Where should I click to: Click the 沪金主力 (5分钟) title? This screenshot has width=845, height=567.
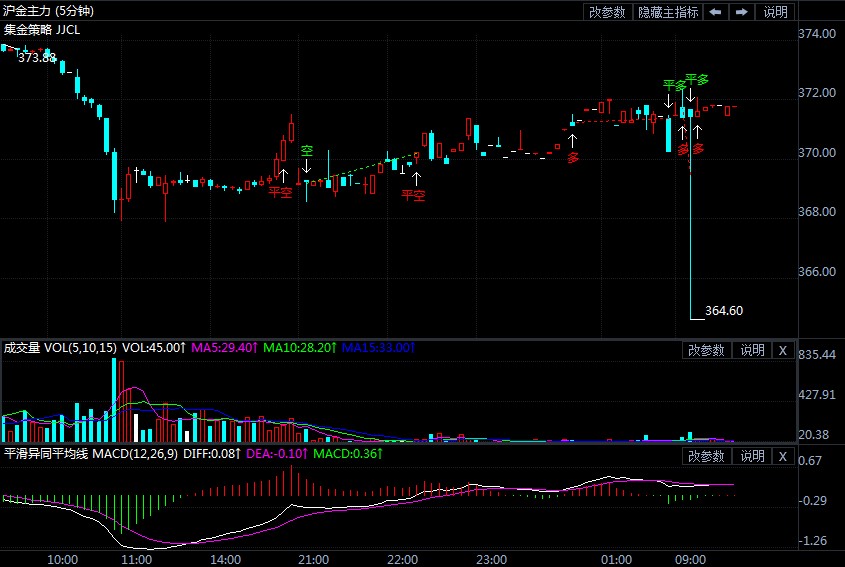[x=49, y=11]
